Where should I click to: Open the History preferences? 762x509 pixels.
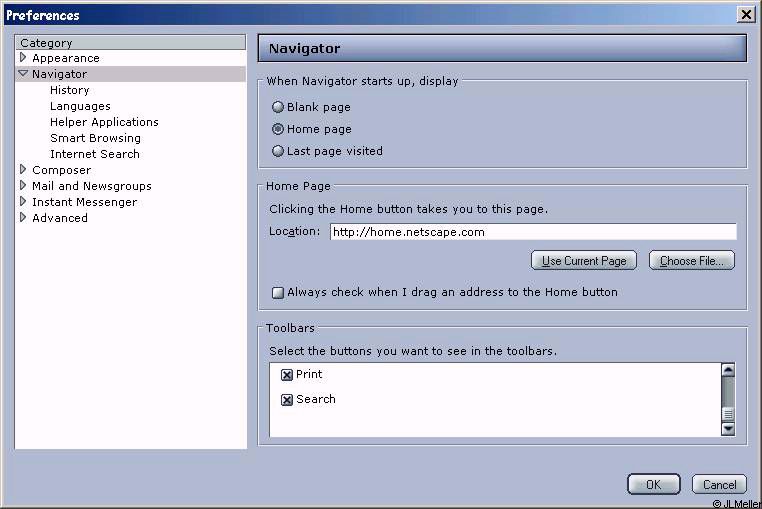(x=69, y=90)
